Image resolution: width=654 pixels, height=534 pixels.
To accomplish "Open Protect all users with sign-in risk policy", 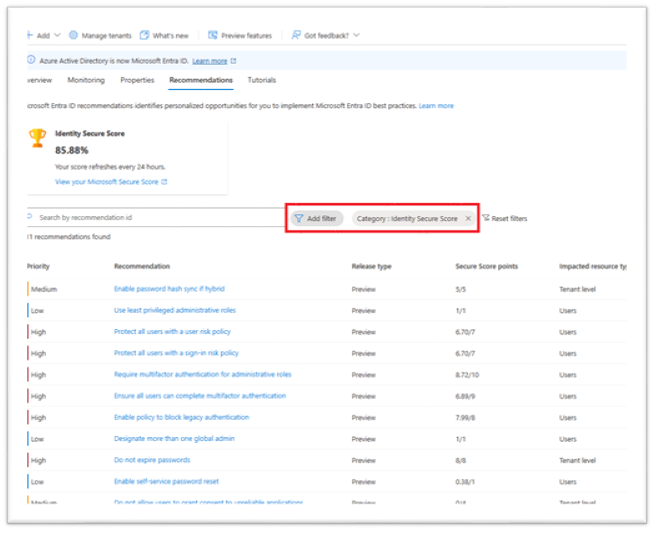I will click(176, 353).
